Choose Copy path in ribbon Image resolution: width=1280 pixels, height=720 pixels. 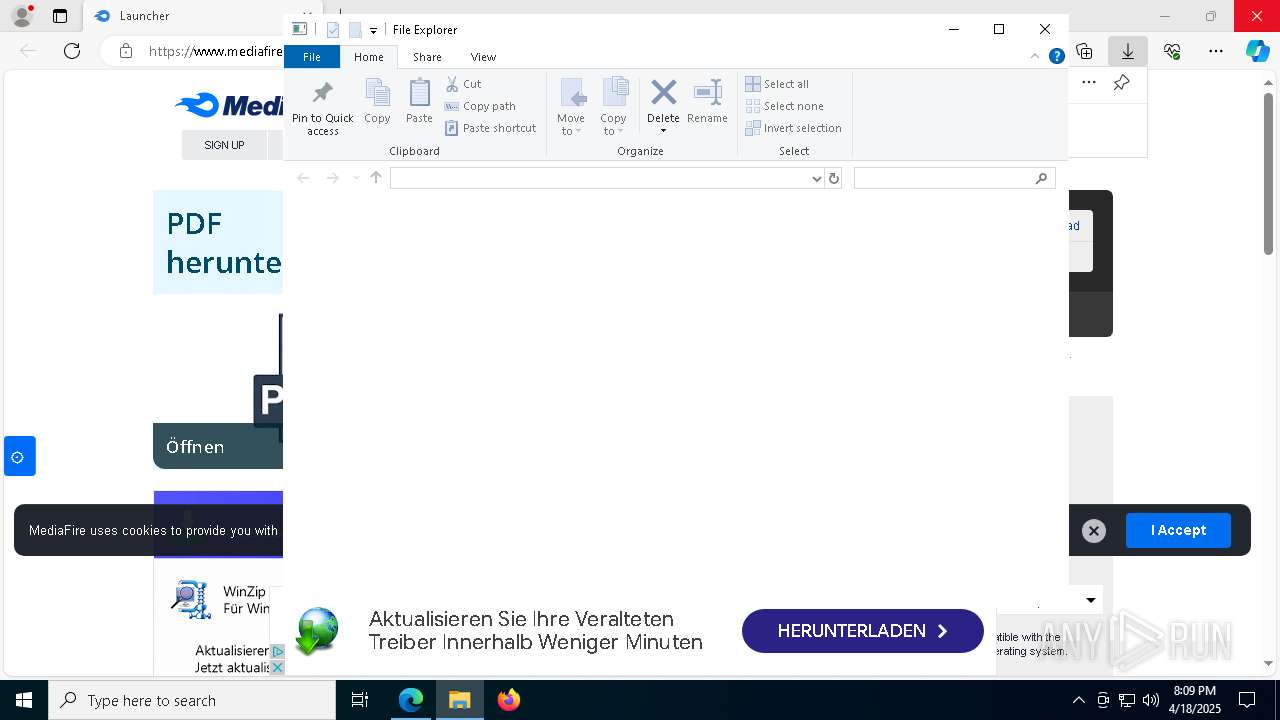(480, 106)
